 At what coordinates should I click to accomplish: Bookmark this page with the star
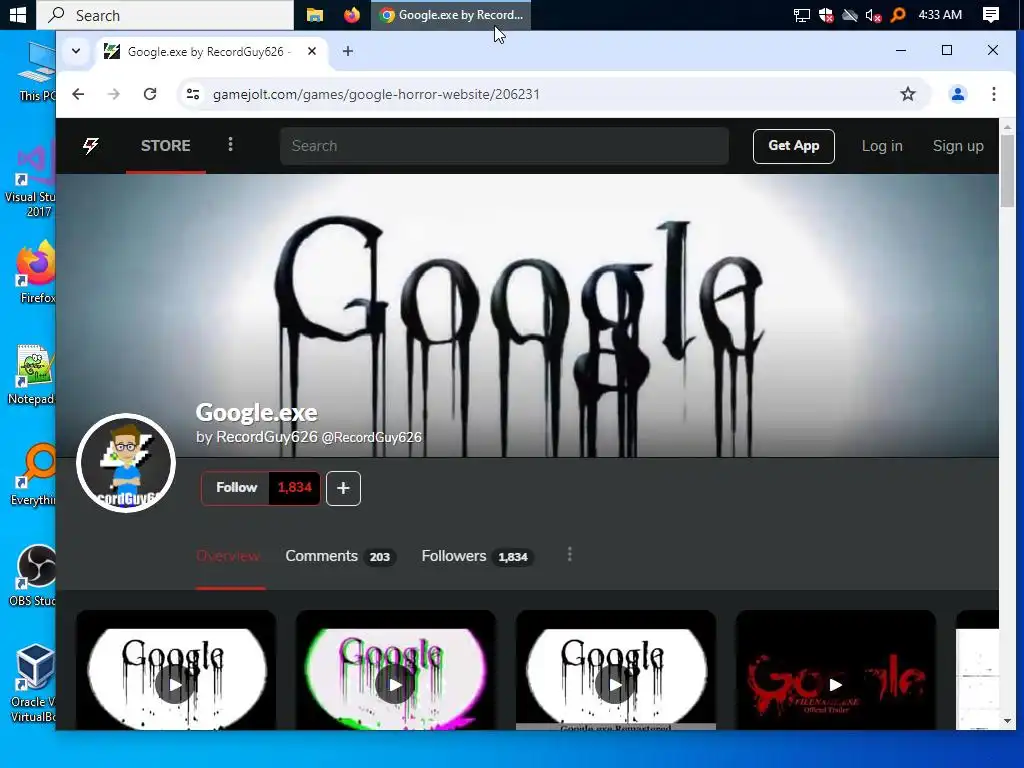click(x=908, y=94)
